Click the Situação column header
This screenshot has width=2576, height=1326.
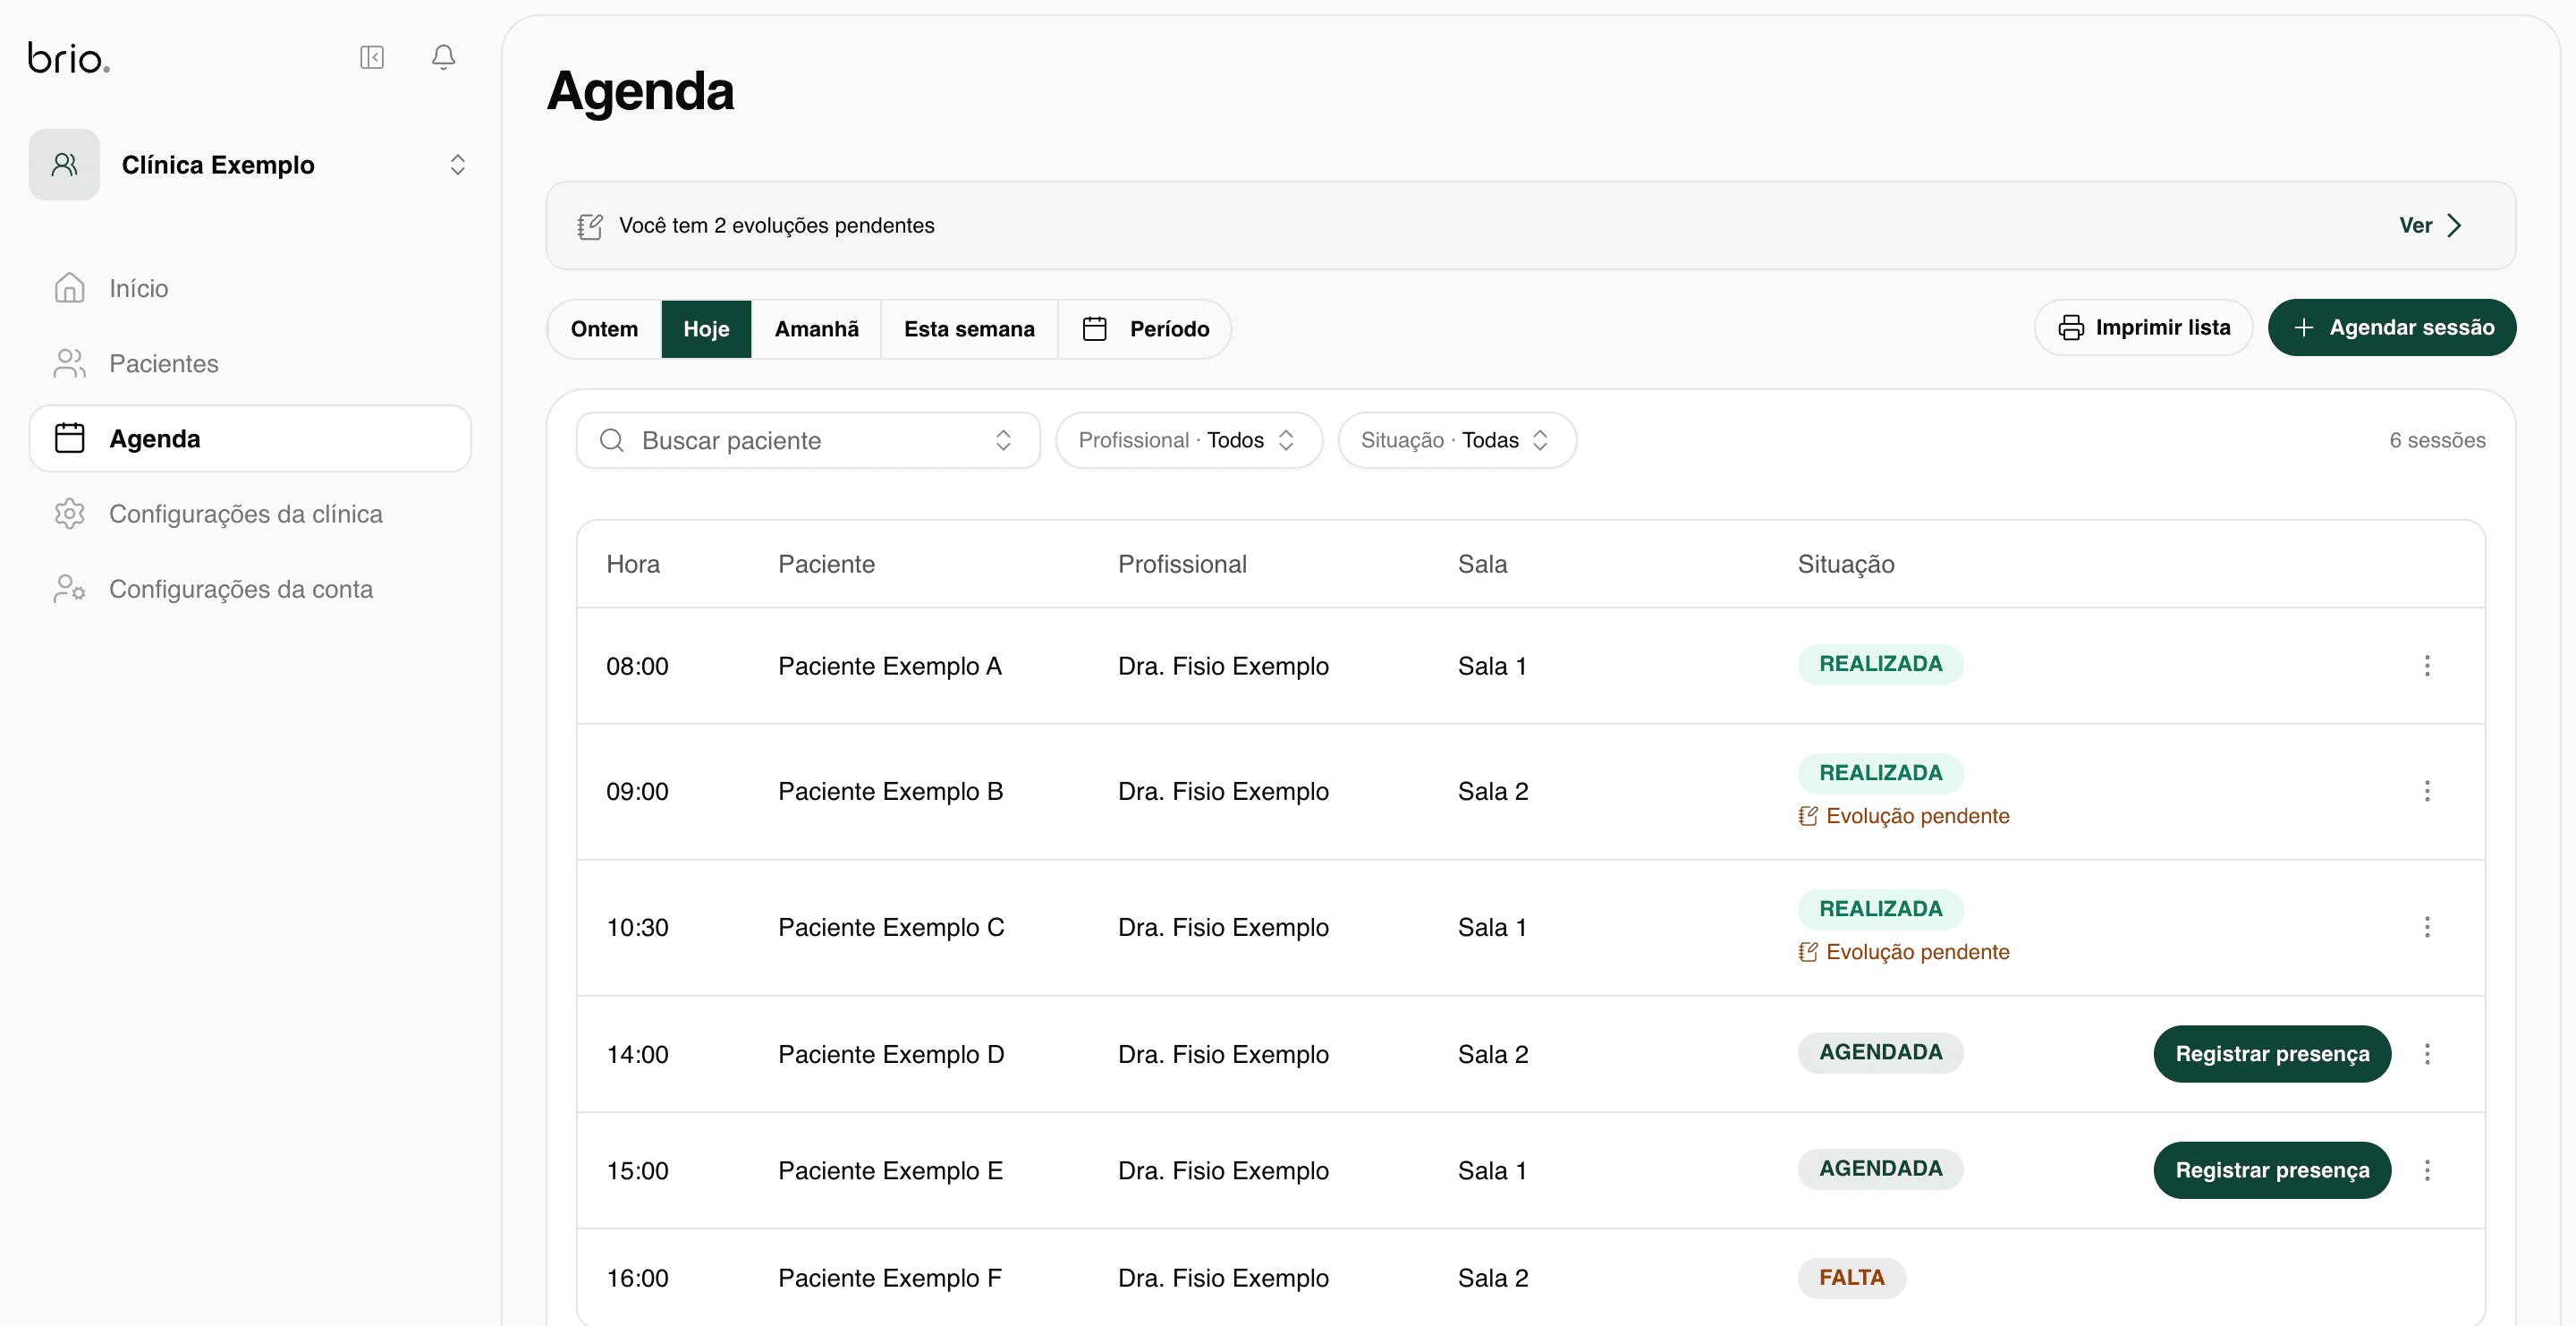coord(1846,564)
